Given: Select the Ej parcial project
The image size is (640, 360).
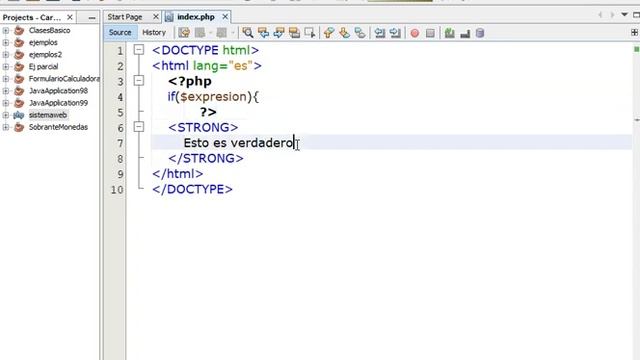Looking at the screenshot, I should (43, 67).
